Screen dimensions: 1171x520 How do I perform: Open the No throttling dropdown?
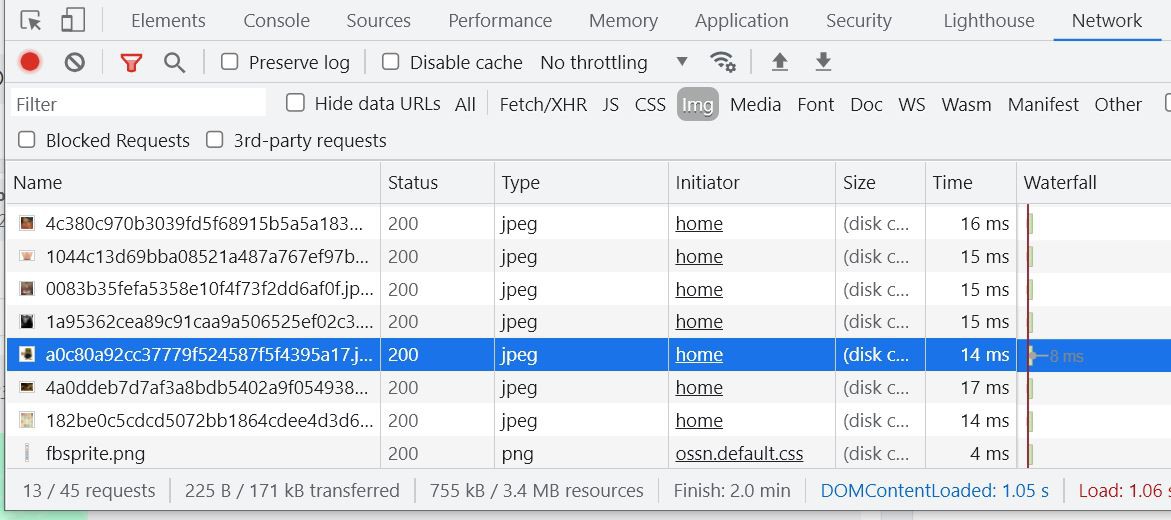(613, 62)
